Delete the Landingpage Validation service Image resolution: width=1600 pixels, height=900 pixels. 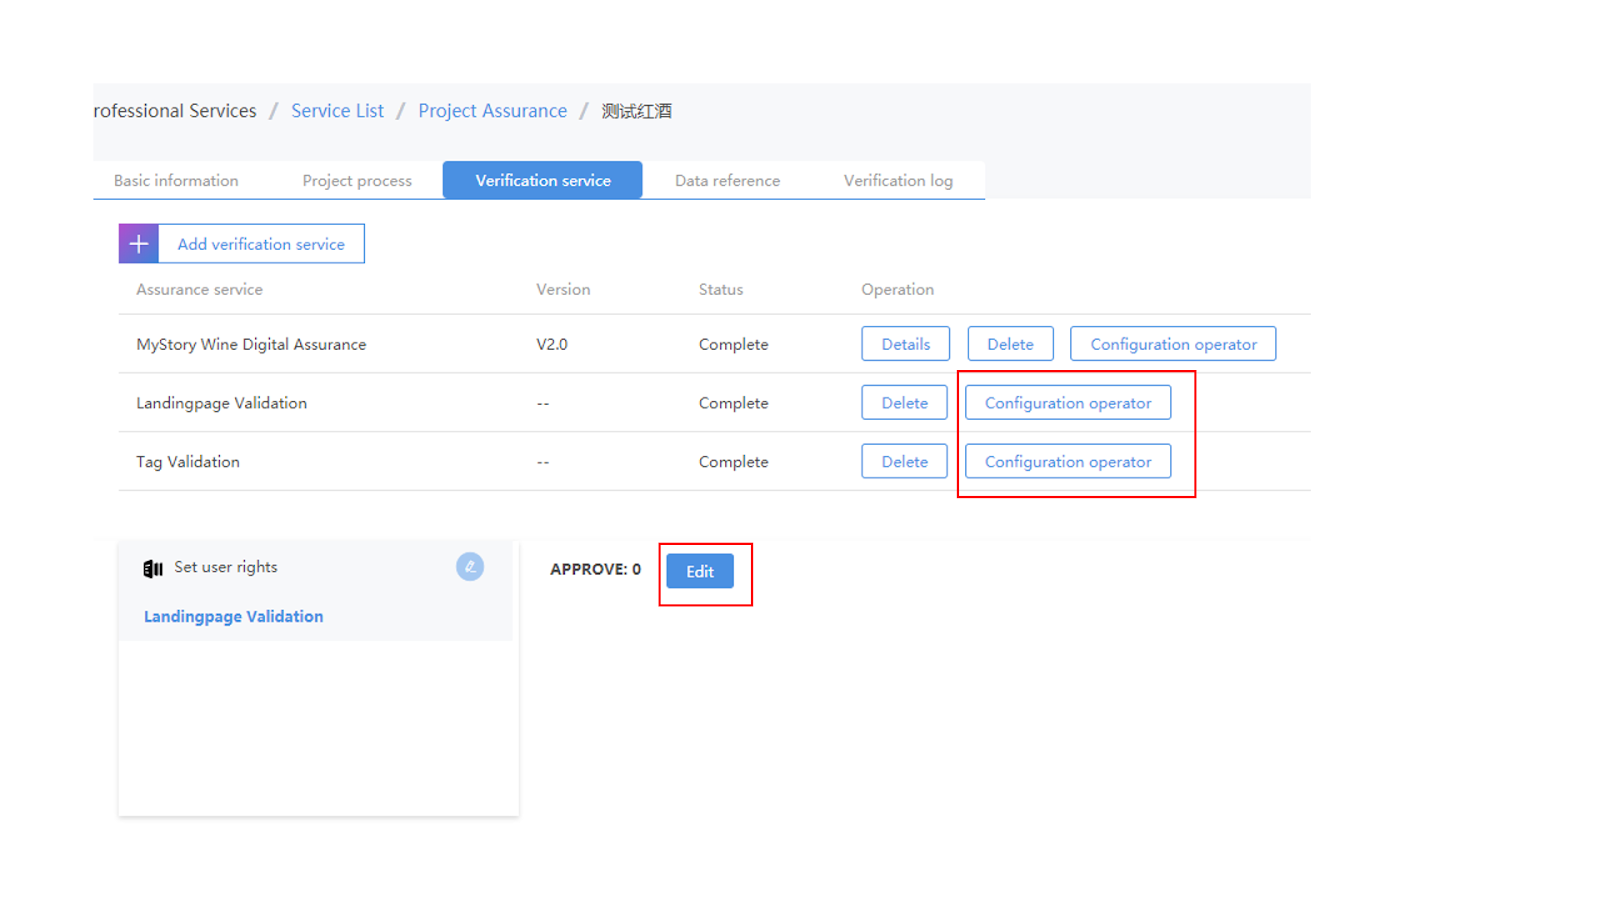905,403
